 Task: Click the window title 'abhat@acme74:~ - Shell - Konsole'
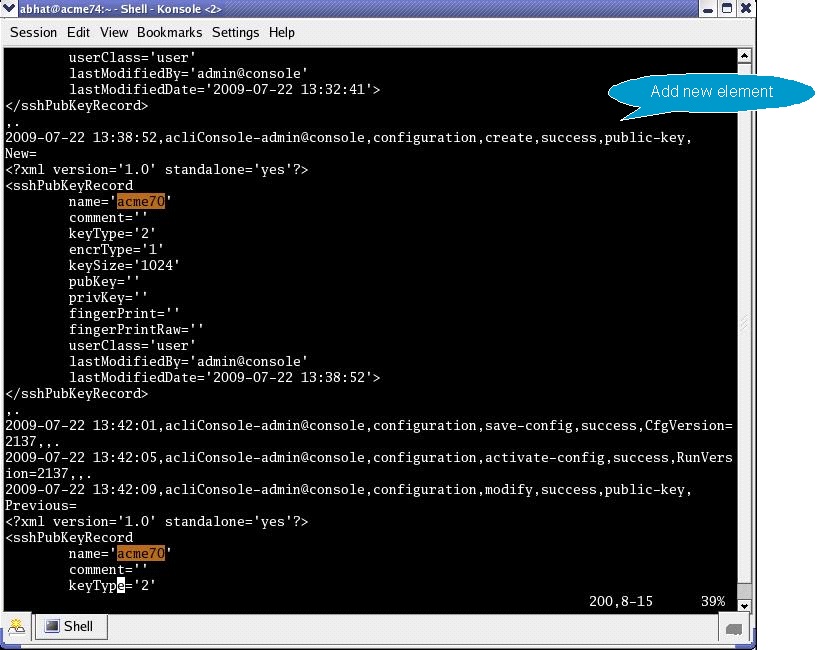121,9
